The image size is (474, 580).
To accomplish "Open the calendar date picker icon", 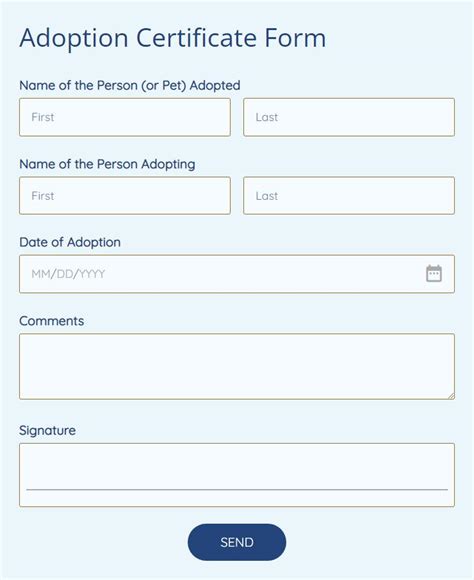I will point(434,274).
